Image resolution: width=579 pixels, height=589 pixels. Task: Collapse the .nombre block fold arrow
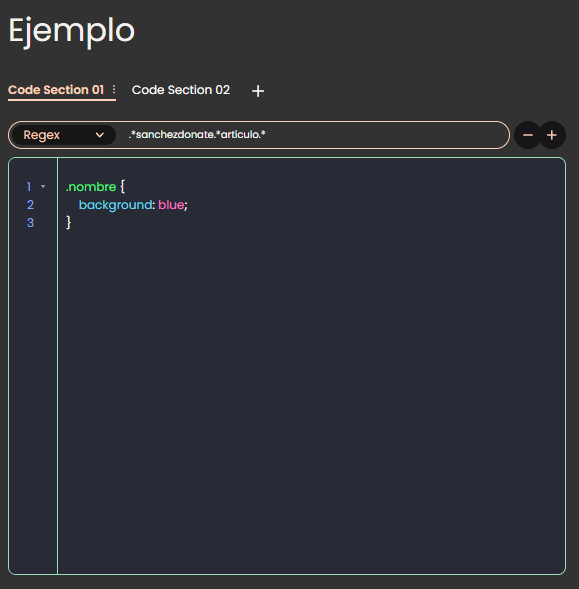click(43, 186)
